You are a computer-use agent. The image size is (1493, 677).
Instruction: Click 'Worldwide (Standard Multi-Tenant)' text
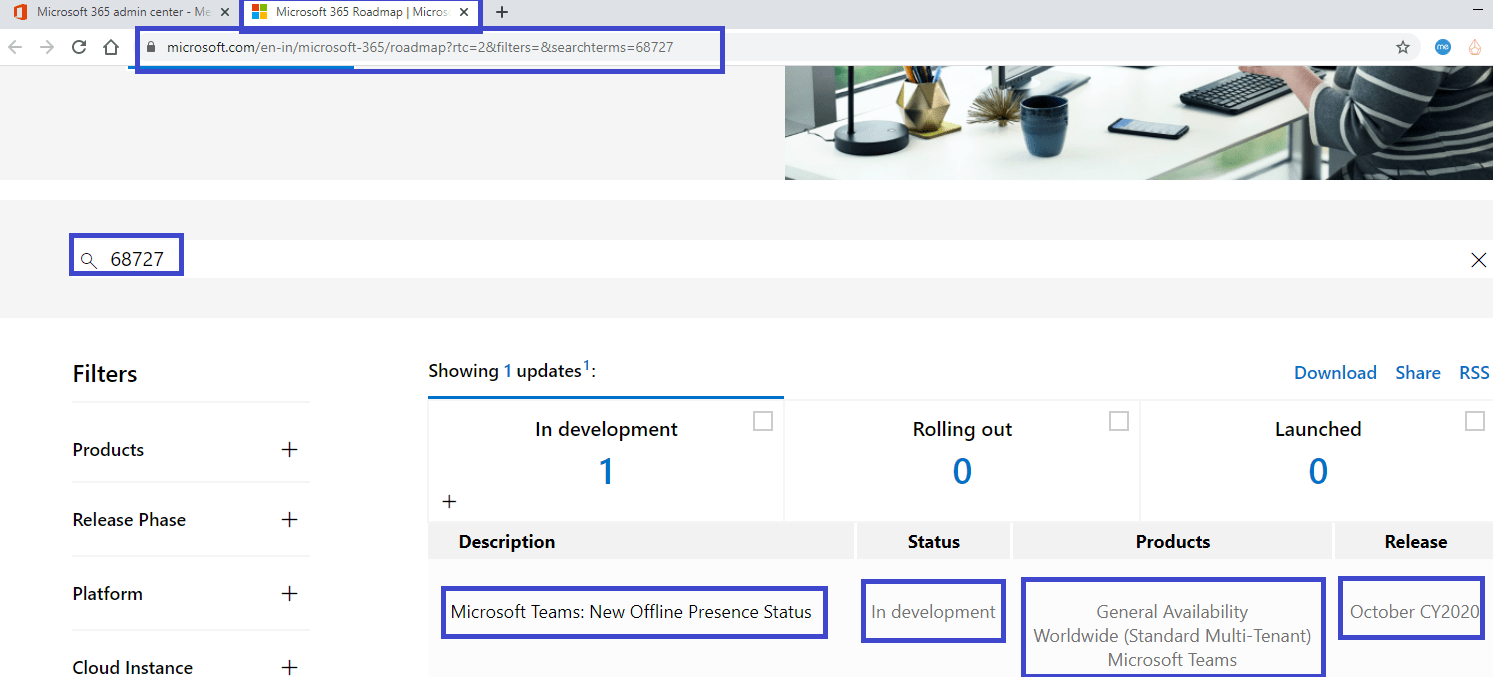pyautogui.click(x=1172, y=636)
